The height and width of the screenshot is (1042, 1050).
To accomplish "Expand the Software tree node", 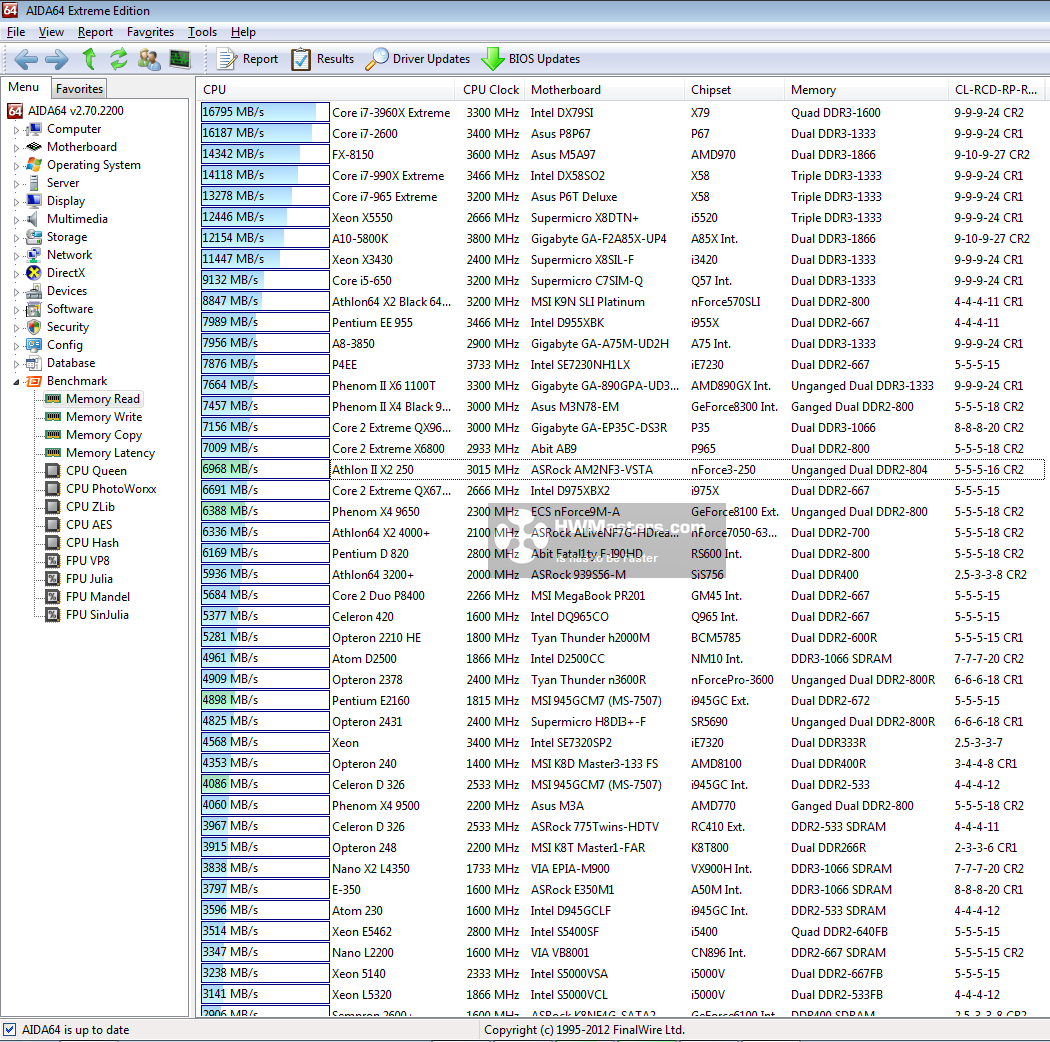I will [x=17, y=310].
